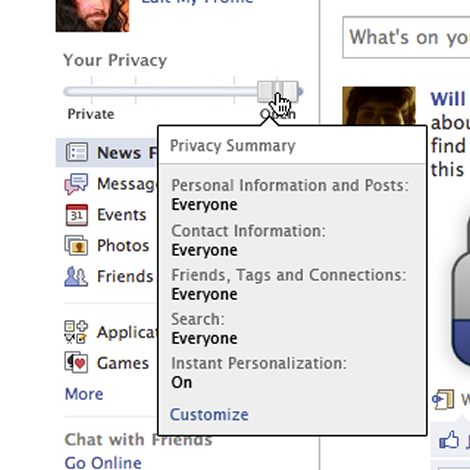Select the Events menu item
The image size is (470, 470).
(122, 215)
